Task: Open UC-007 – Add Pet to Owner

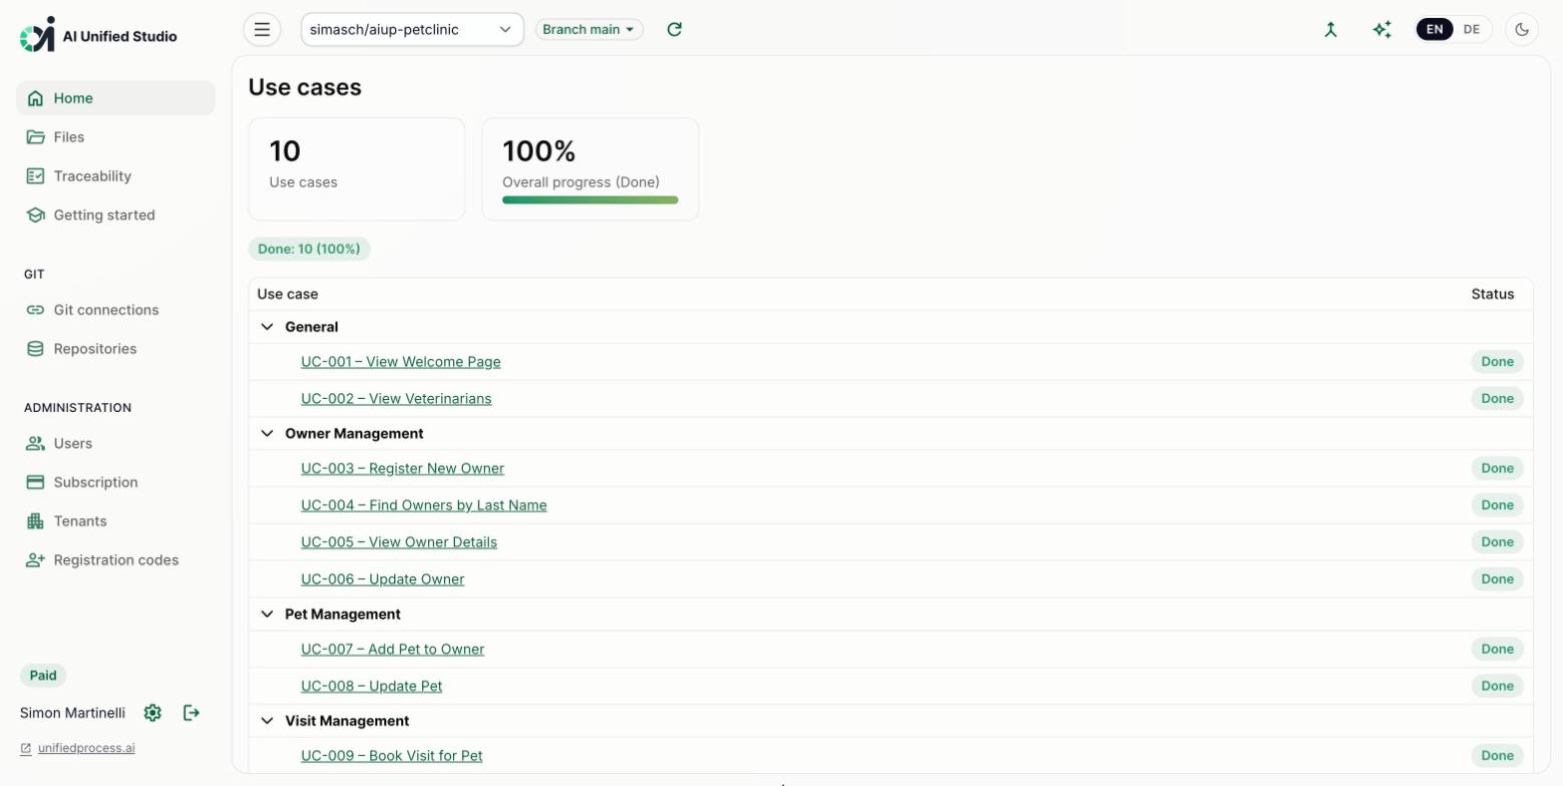Action: pos(393,649)
